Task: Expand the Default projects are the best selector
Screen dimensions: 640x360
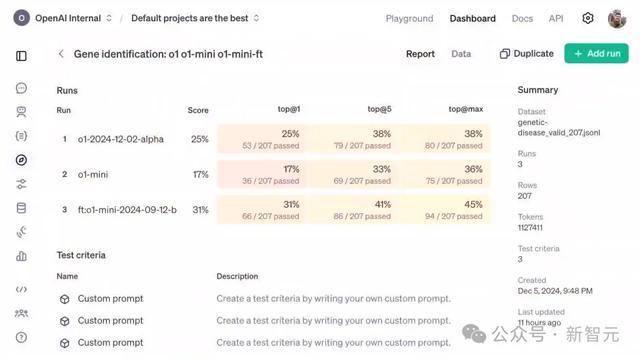Action: [195, 18]
